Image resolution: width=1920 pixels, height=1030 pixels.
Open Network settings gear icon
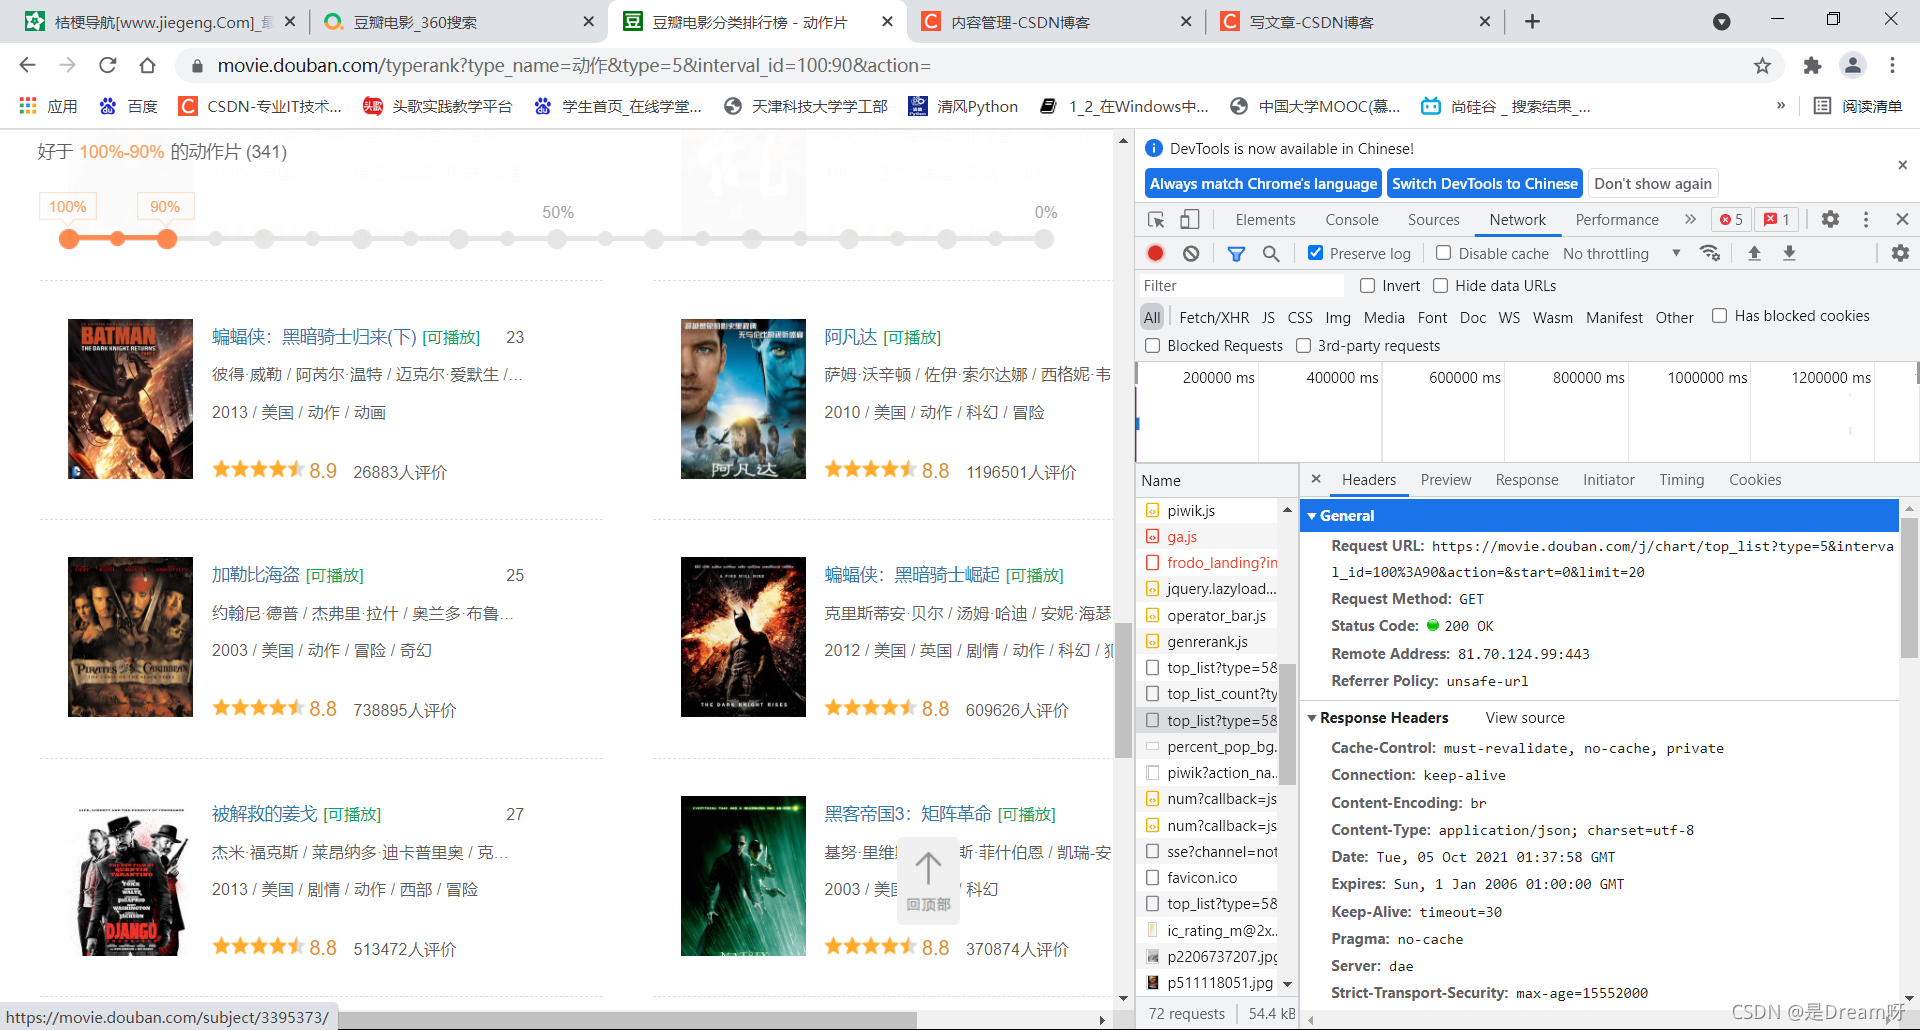(1900, 253)
